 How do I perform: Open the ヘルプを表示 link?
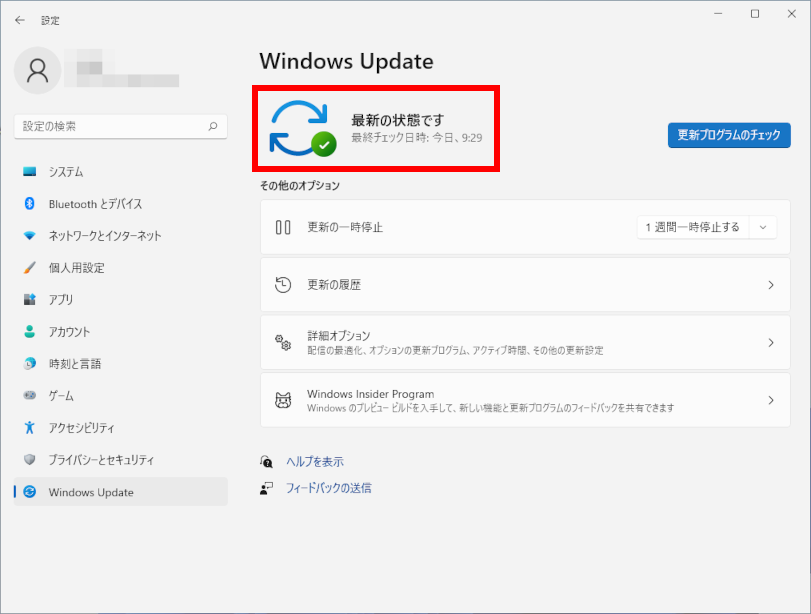pyautogui.click(x=314, y=462)
